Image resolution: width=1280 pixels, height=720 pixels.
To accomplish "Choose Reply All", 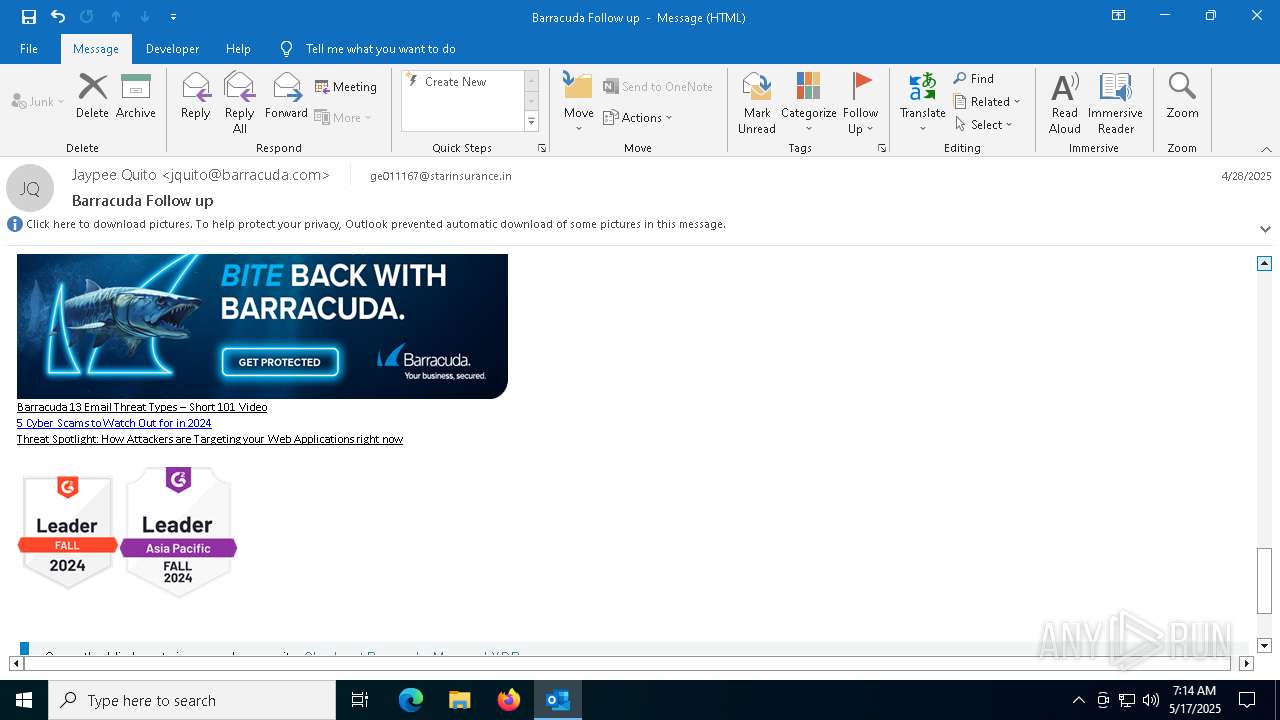I will [x=240, y=103].
